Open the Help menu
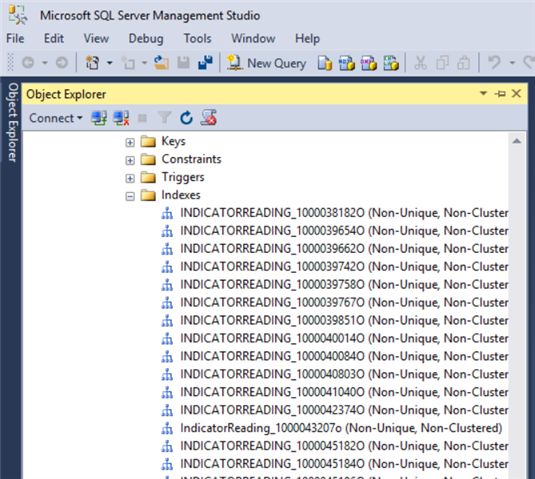The width and height of the screenshot is (535, 479). (307, 38)
